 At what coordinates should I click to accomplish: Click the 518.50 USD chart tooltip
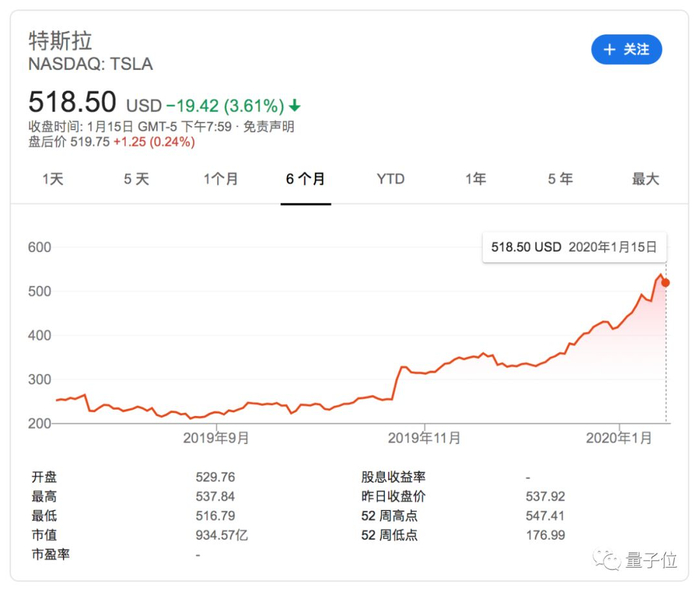pyautogui.click(x=574, y=246)
